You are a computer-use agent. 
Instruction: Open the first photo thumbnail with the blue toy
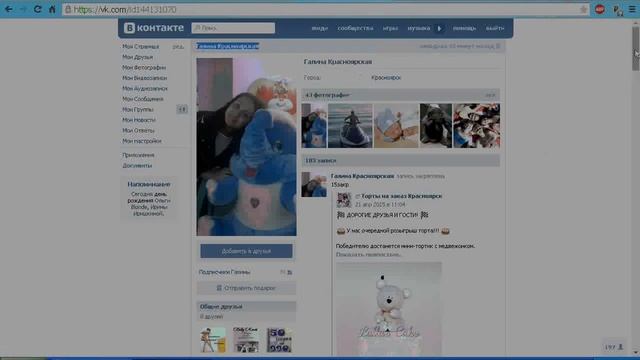point(314,126)
